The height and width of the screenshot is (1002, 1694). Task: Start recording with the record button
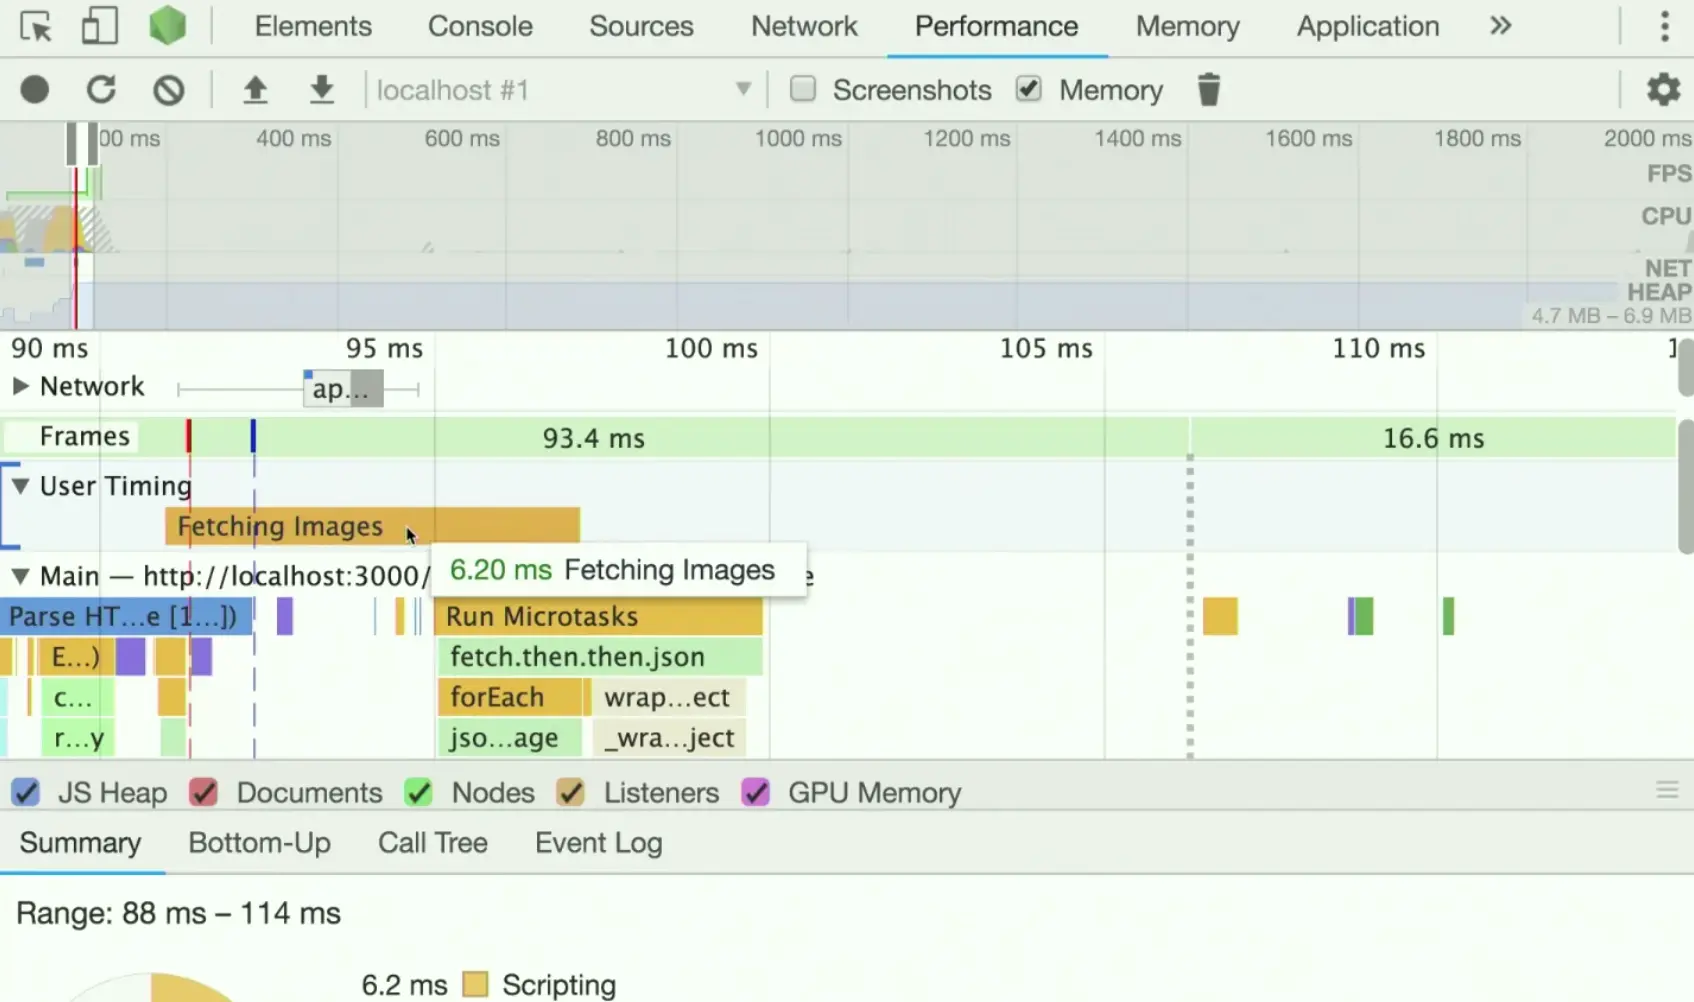click(x=35, y=90)
